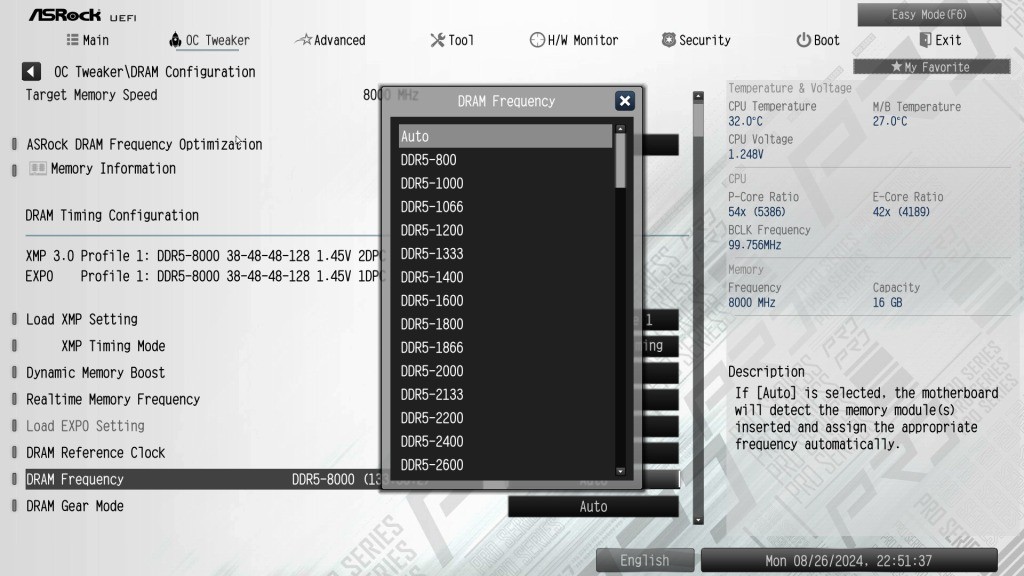Select Auto in DRAM Frequency list
The height and width of the screenshot is (576, 1024).
pos(505,136)
